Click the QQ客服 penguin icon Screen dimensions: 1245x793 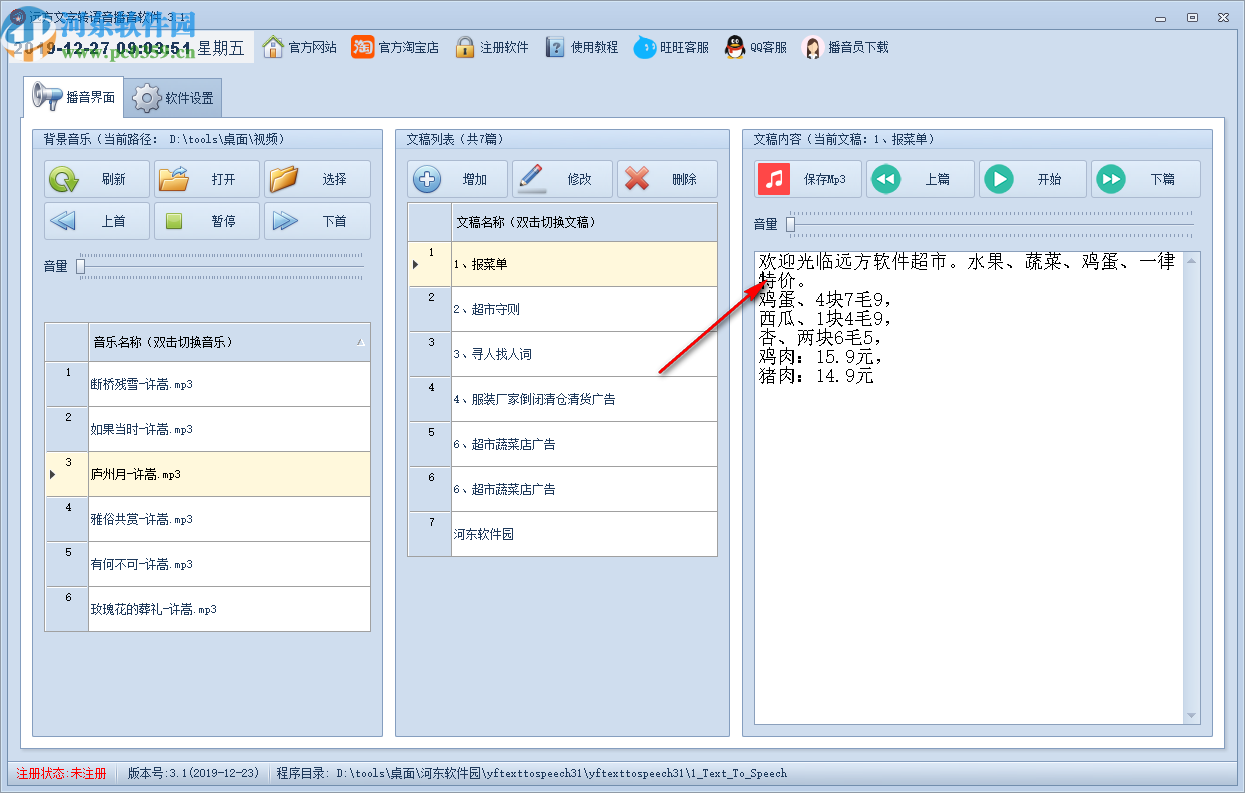735,47
